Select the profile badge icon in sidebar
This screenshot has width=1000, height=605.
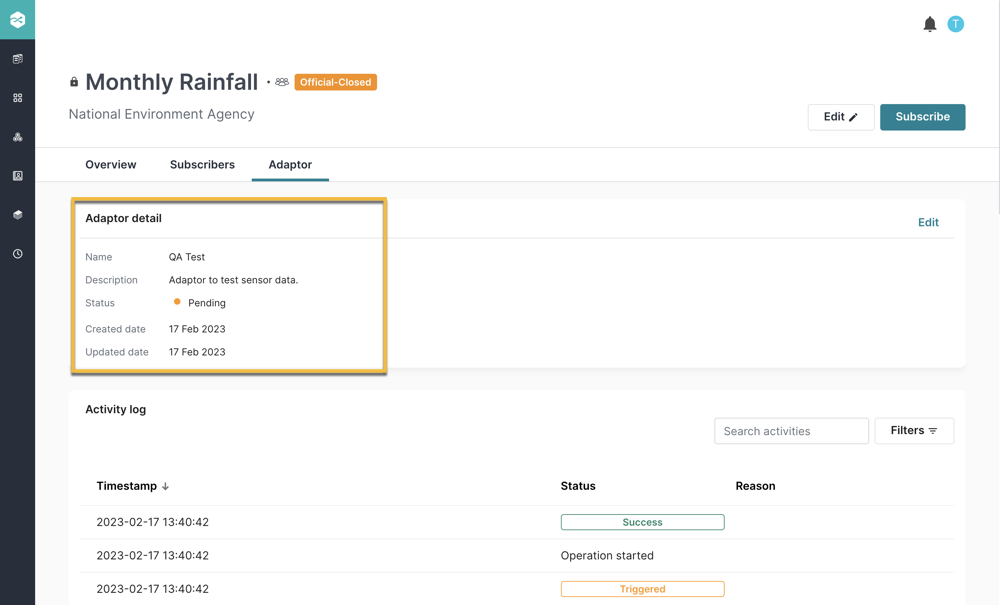click(x=16, y=175)
